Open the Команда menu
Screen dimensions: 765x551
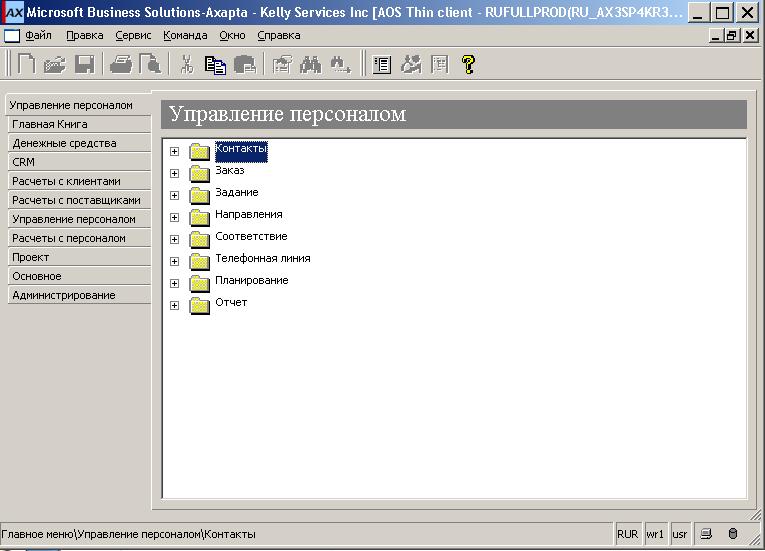(x=185, y=36)
